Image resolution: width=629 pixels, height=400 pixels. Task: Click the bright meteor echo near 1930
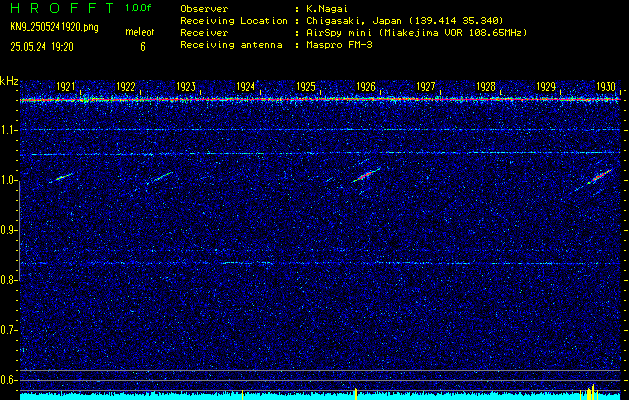[x=599, y=177]
